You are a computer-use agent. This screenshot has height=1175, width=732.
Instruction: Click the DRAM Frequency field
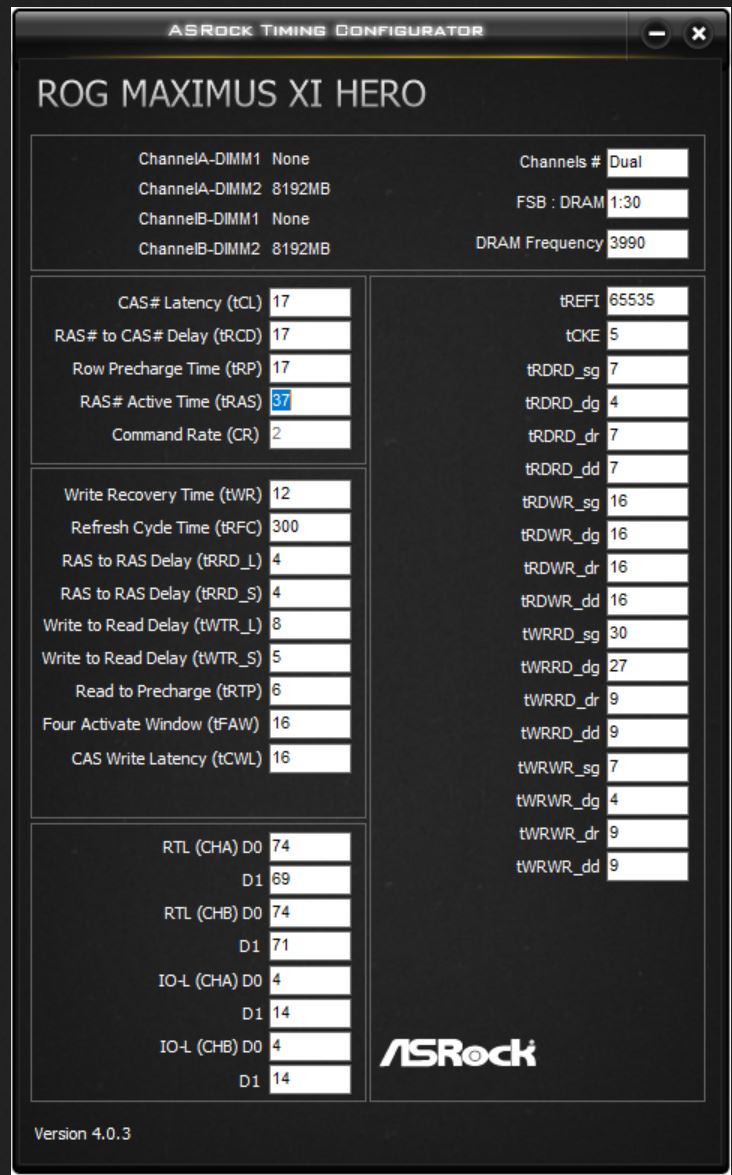tap(647, 243)
